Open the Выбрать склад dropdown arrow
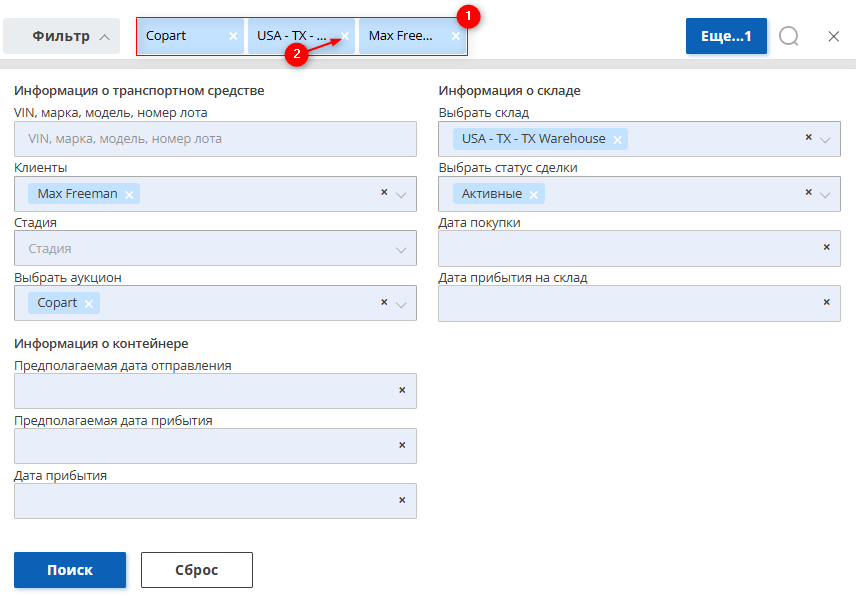 [x=825, y=140]
